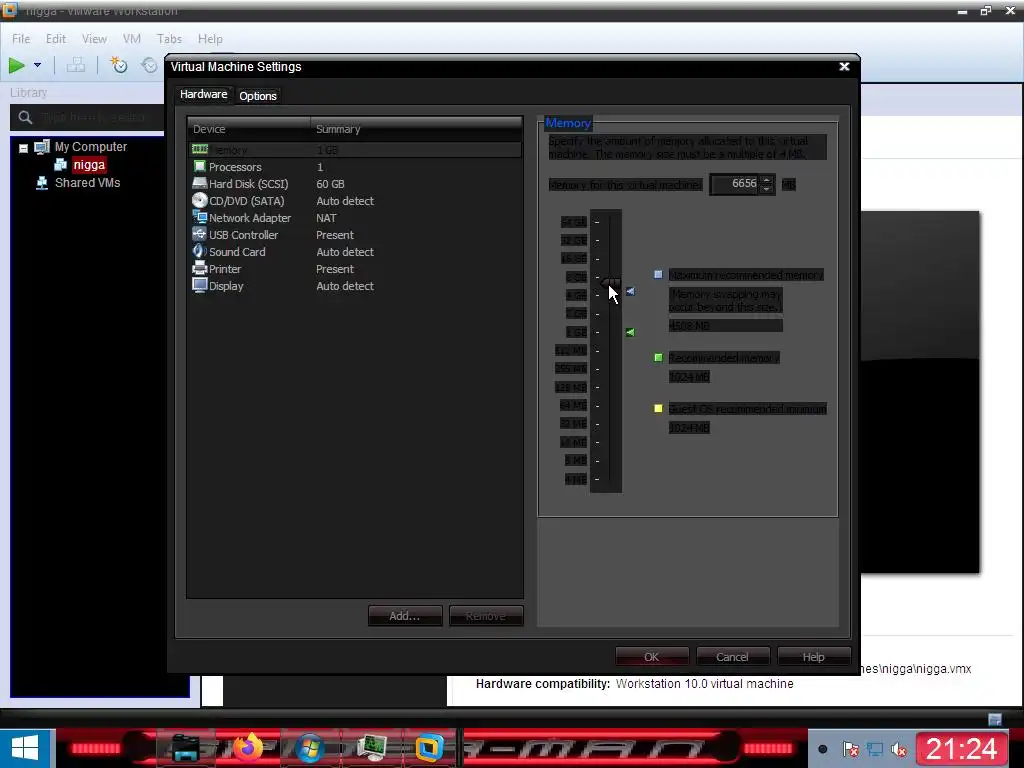Image resolution: width=1024 pixels, height=768 pixels.
Task: Open the VM menu
Action: [x=132, y=39]
